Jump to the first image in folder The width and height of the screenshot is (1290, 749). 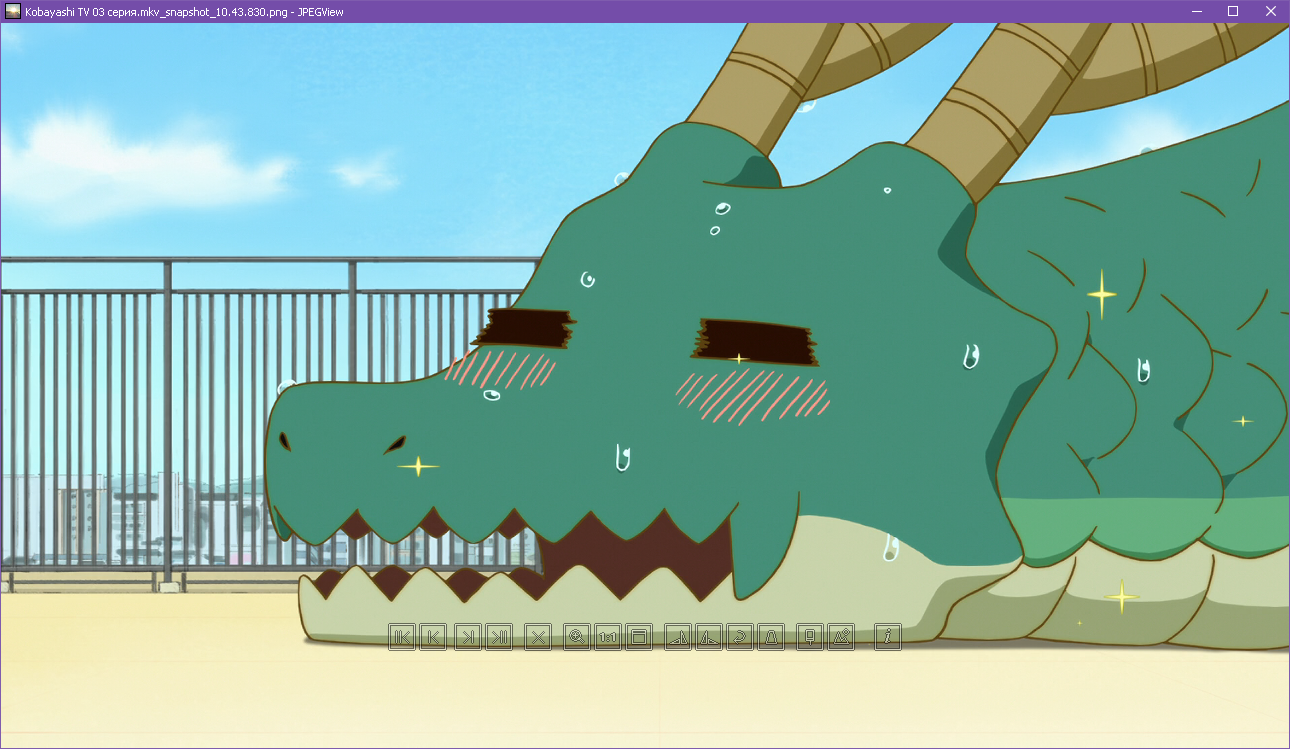coord(402,637)
